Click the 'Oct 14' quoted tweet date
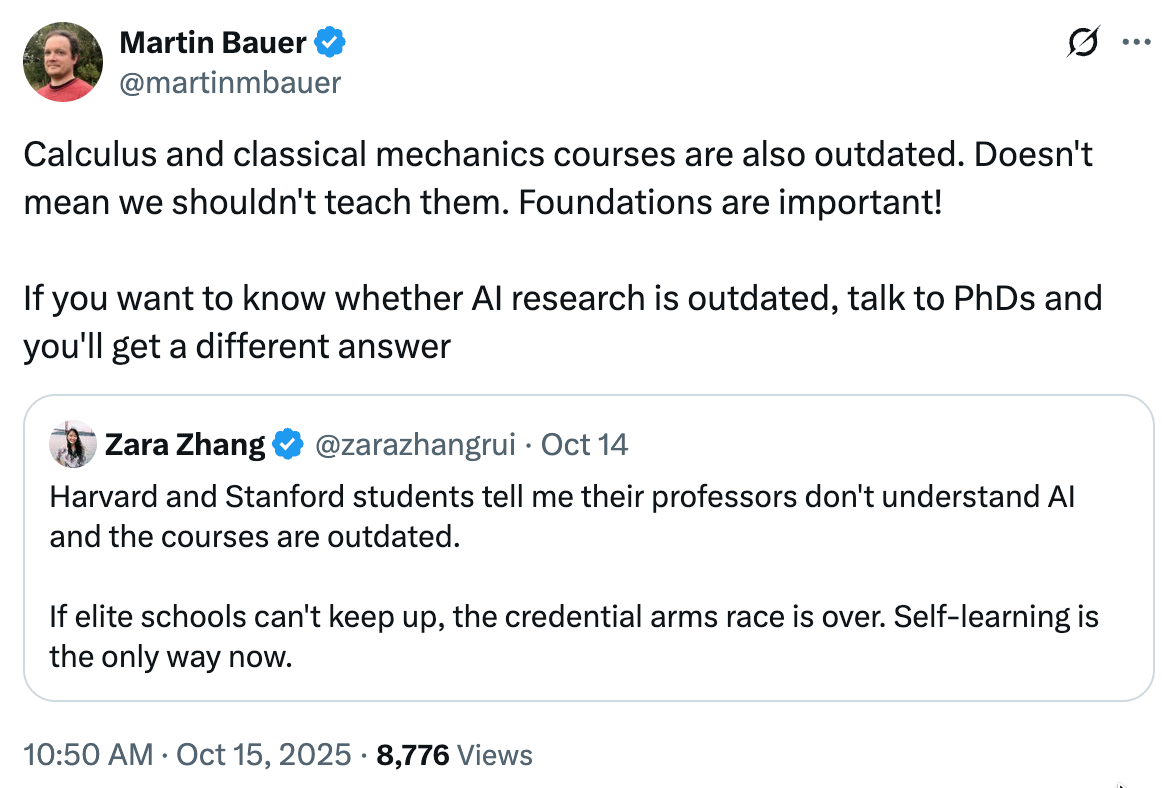 click(585, 444)
